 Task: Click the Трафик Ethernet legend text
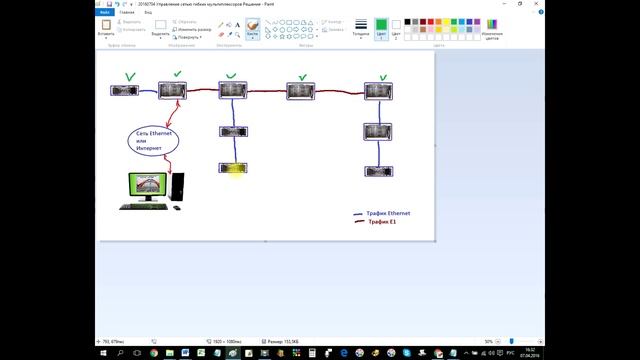click(x=388, y=213)
